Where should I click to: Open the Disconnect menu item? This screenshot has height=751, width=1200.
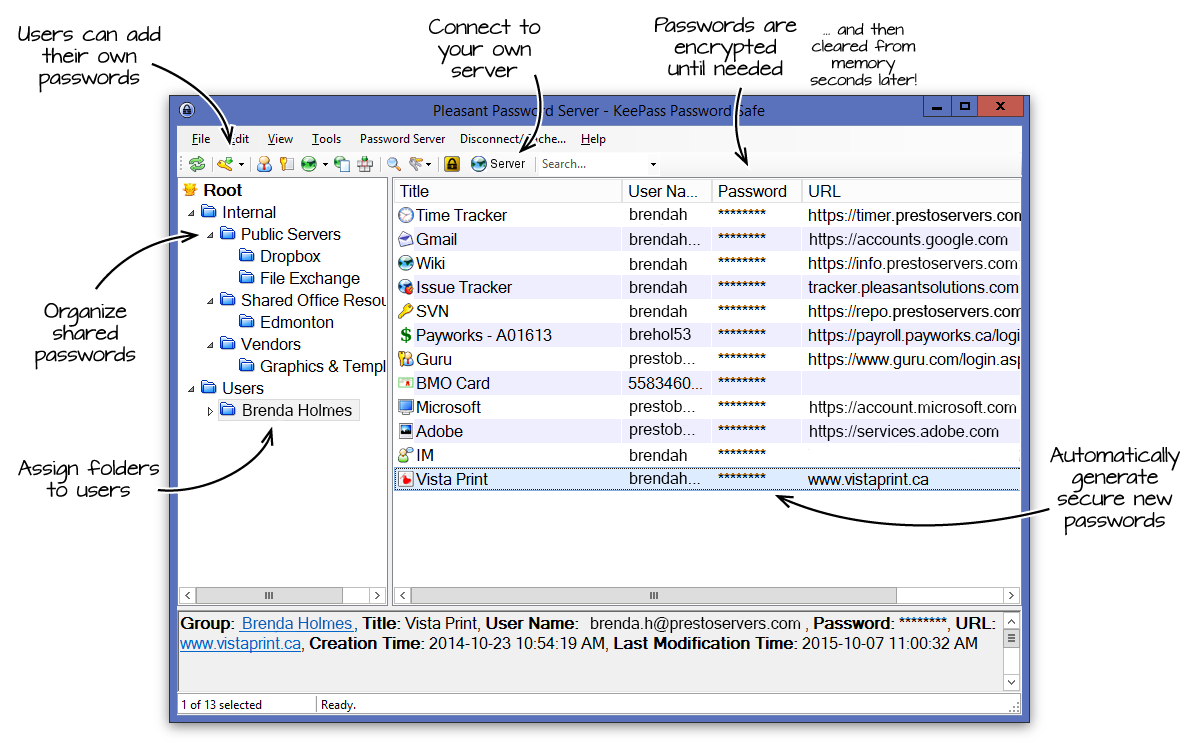pos(513,139)
